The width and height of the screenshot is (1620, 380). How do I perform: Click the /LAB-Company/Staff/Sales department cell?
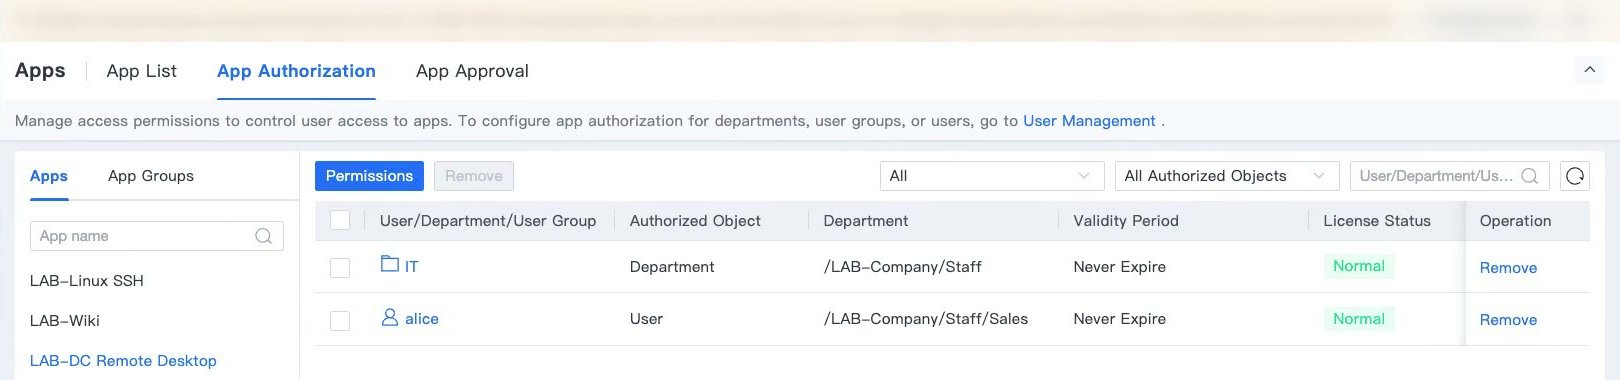click(926, 319)
